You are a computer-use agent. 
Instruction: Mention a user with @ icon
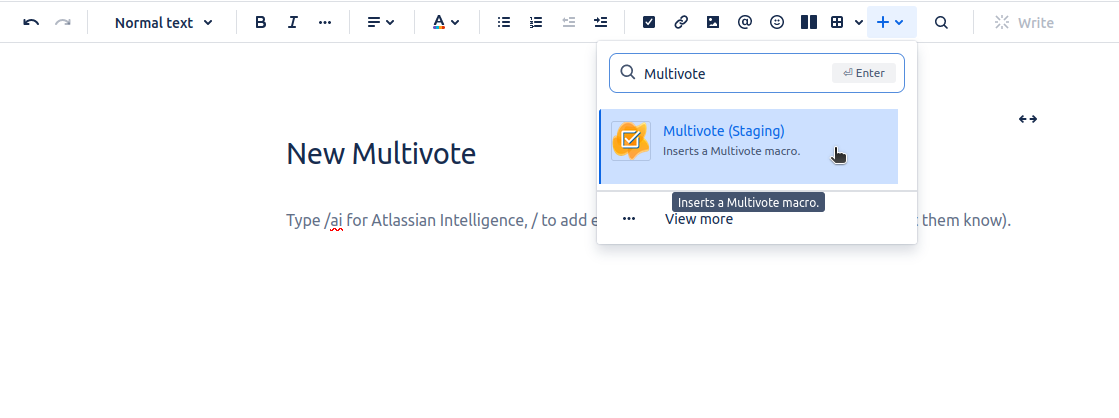[x=745, y=22]
